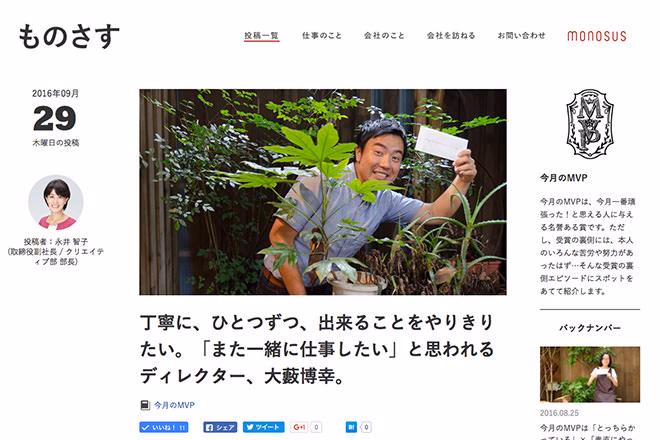
Task: Click the 今月のMVP category link
Action: 174,405
